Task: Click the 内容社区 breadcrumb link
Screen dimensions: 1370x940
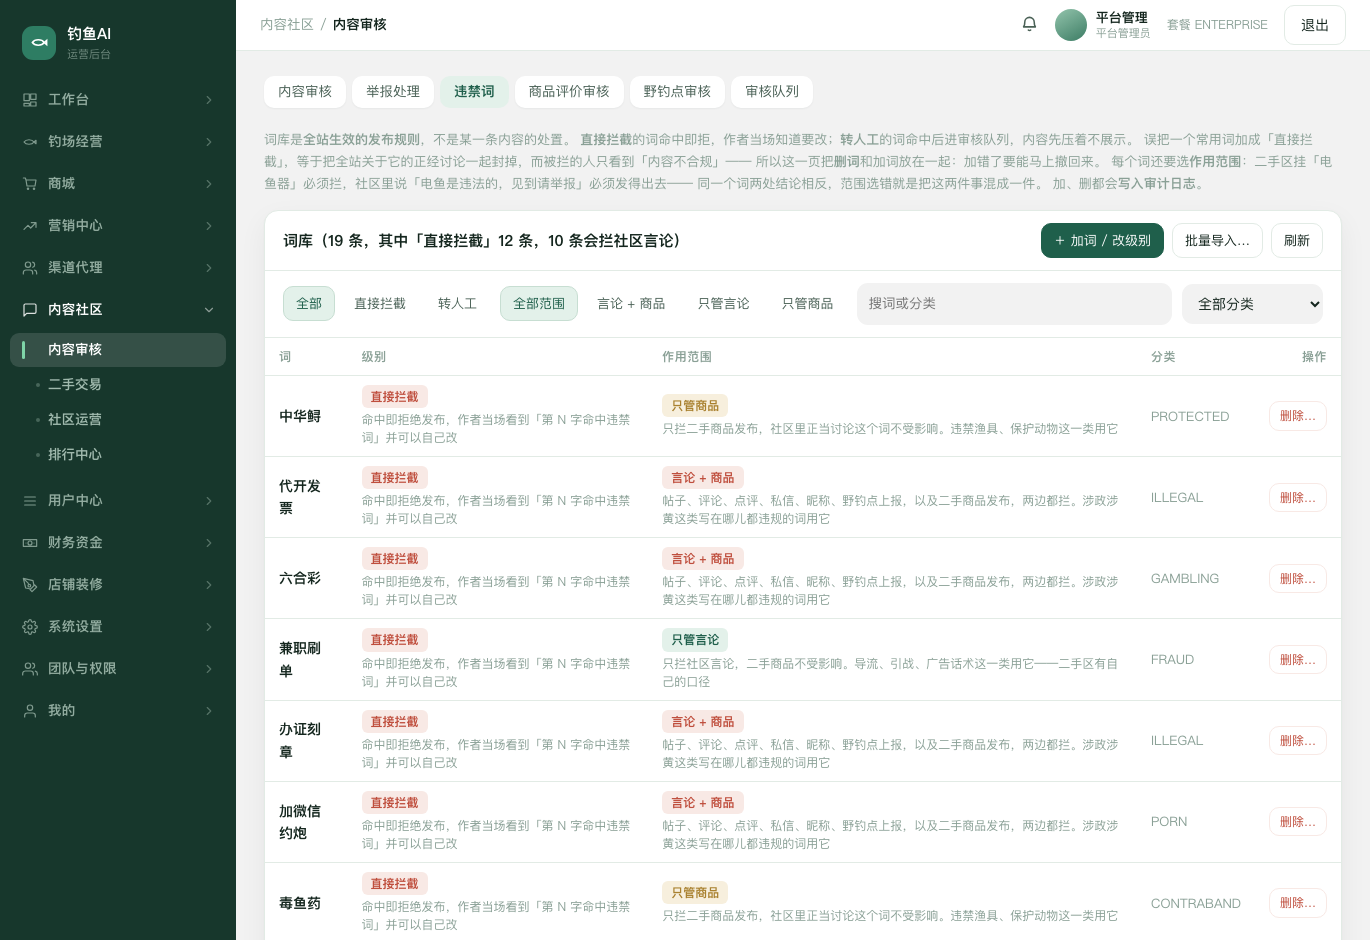Action: pos(287,25)
